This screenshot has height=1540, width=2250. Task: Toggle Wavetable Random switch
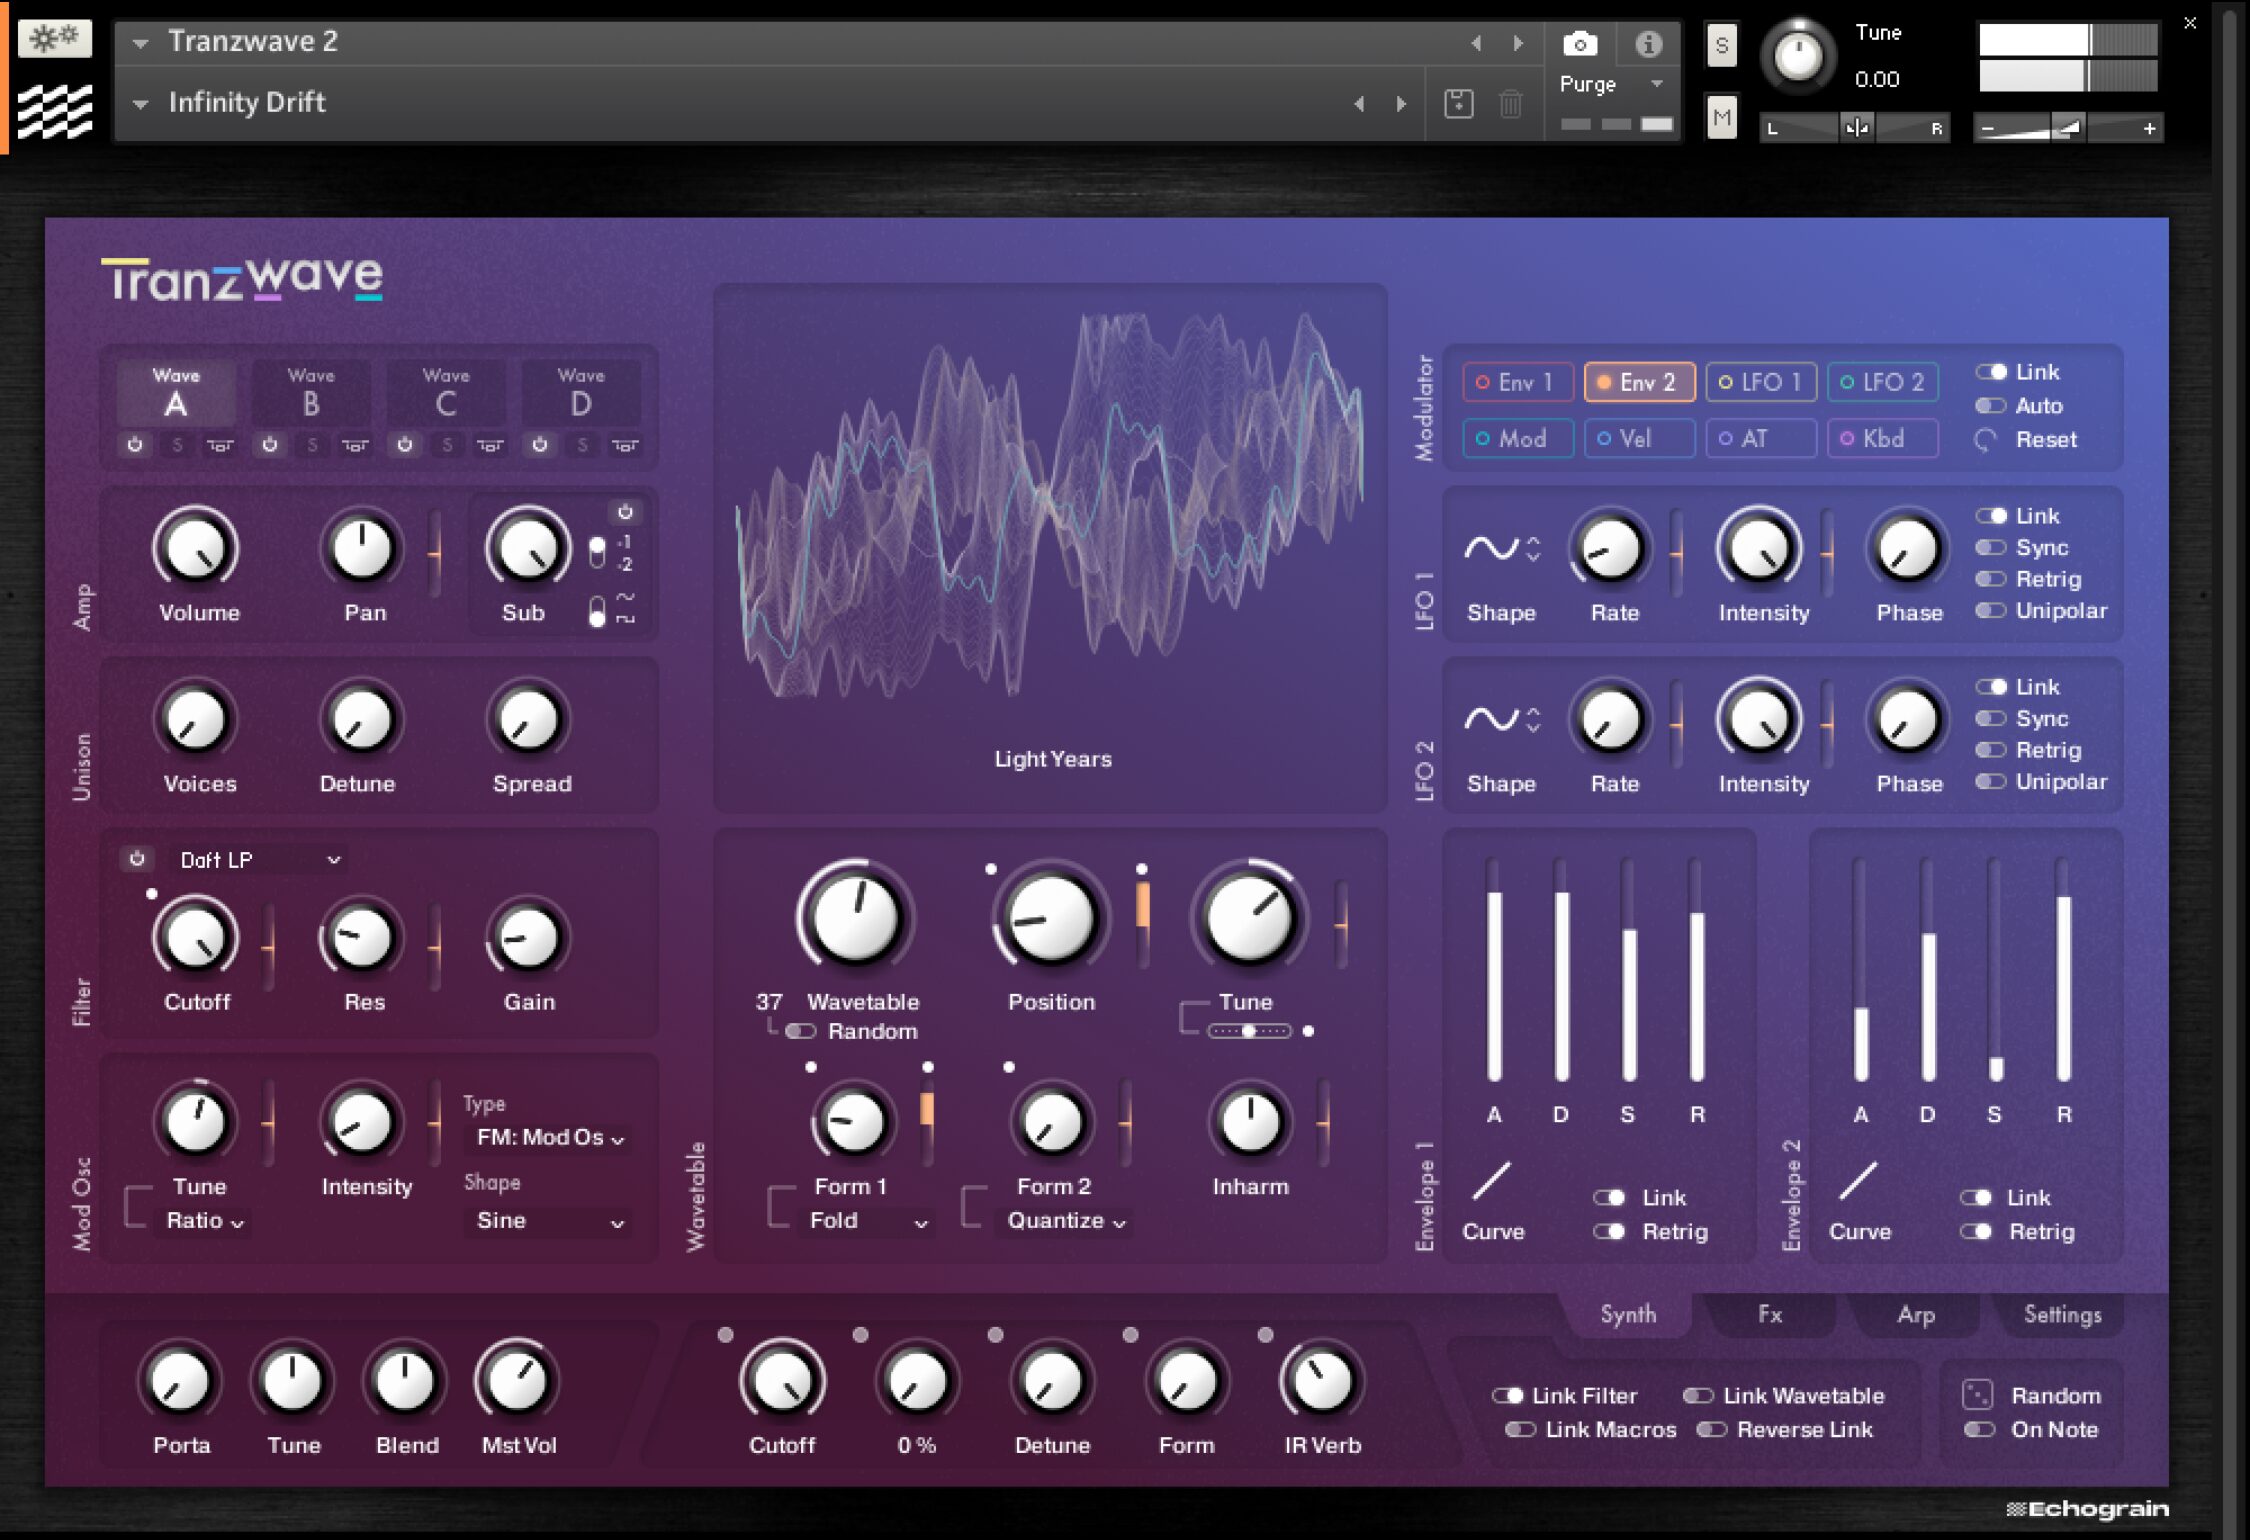pos(801,1031)
